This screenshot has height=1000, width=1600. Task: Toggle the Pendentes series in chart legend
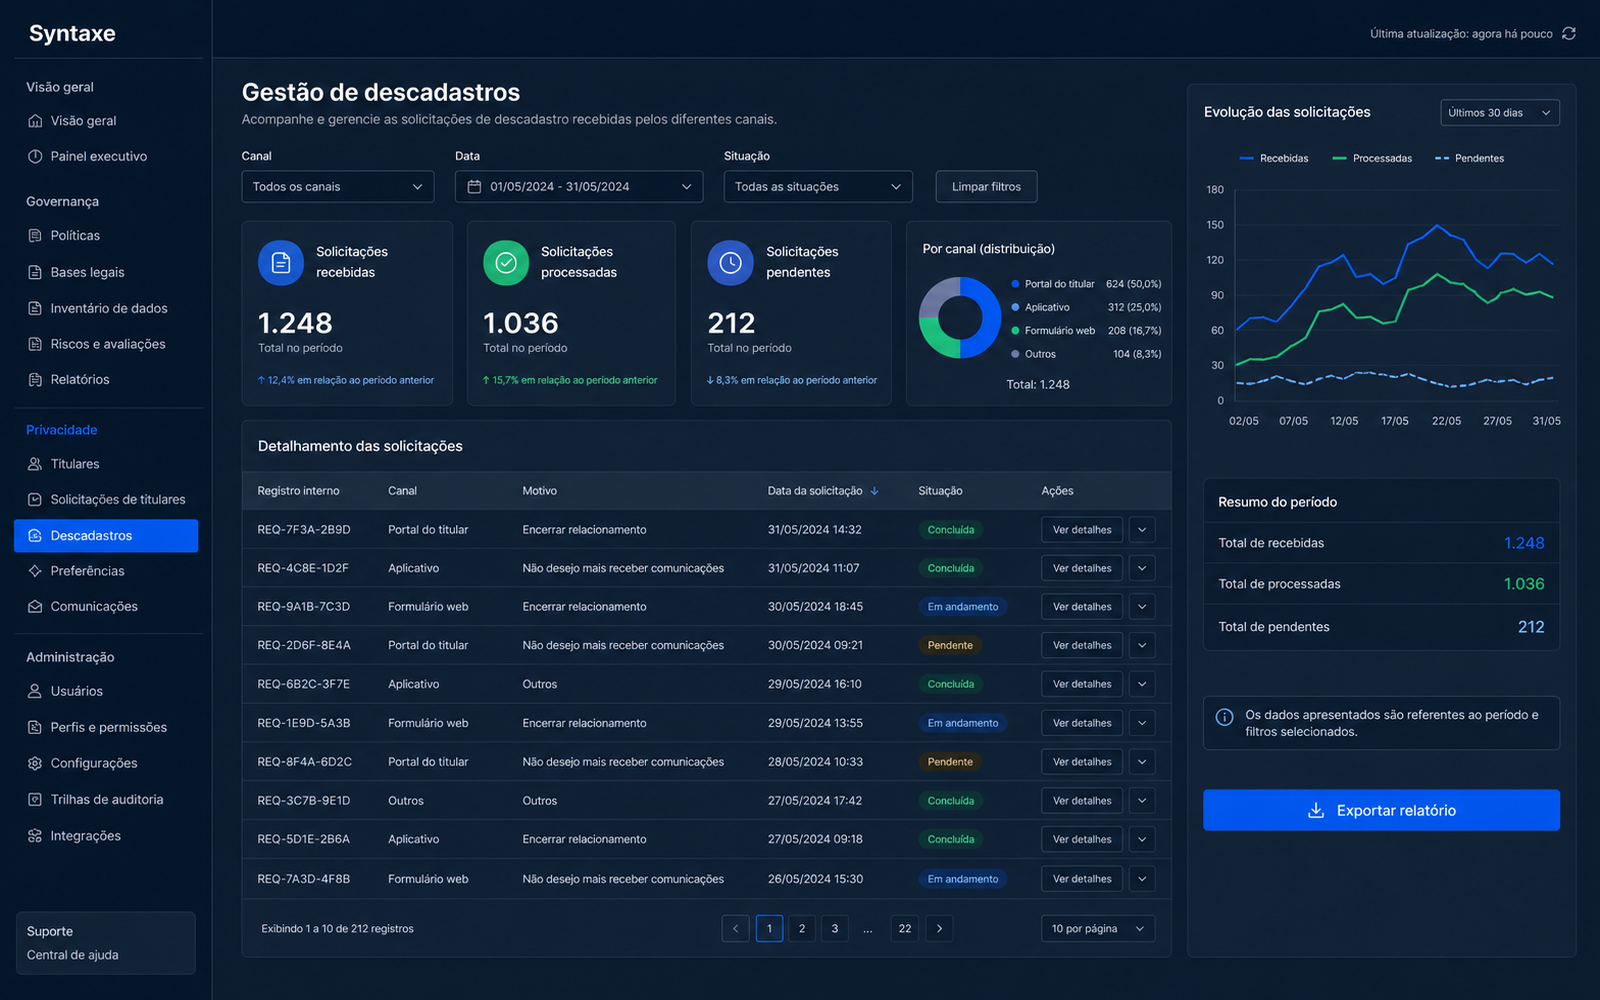tap(1469, 158)
